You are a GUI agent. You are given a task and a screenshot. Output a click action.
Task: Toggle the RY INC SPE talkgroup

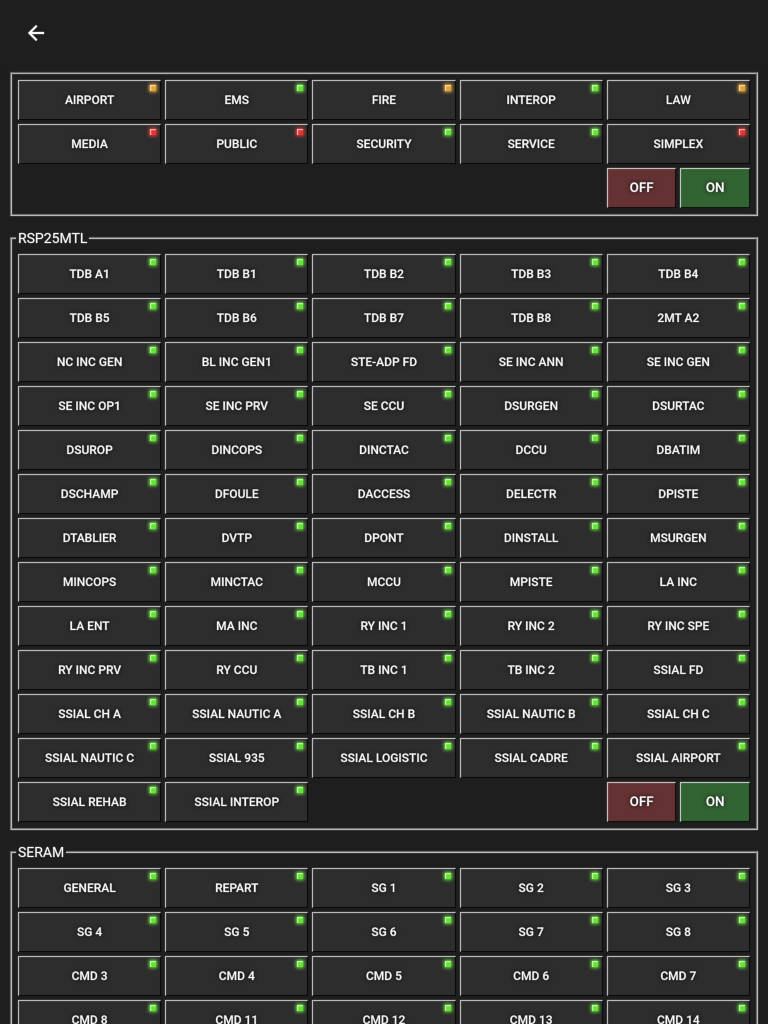click(x=678, y=626)
